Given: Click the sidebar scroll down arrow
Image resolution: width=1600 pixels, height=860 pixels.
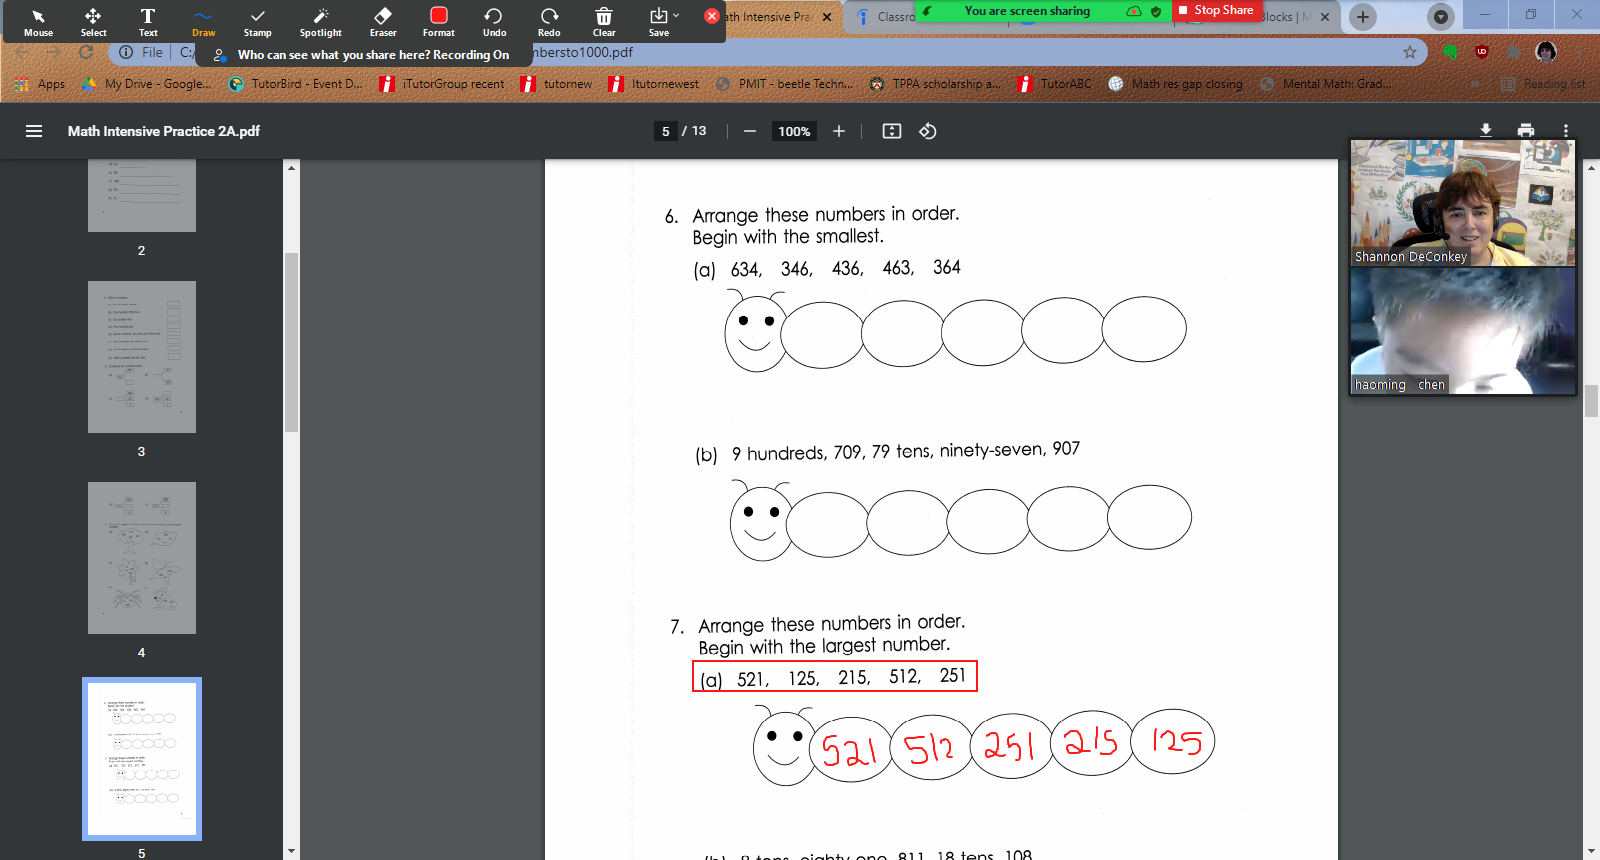Looking at the screenshot, I should coord(291,851).
